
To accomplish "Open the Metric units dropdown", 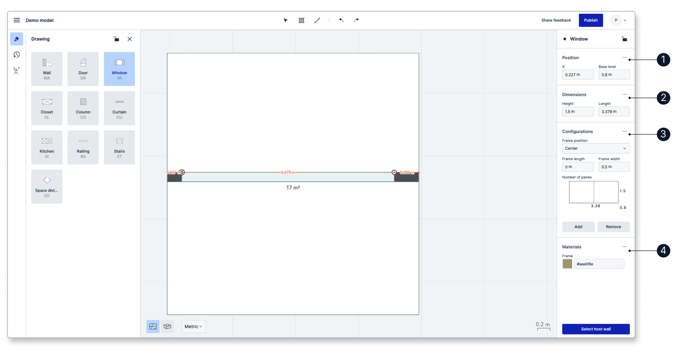I will (x=193, y=326).
